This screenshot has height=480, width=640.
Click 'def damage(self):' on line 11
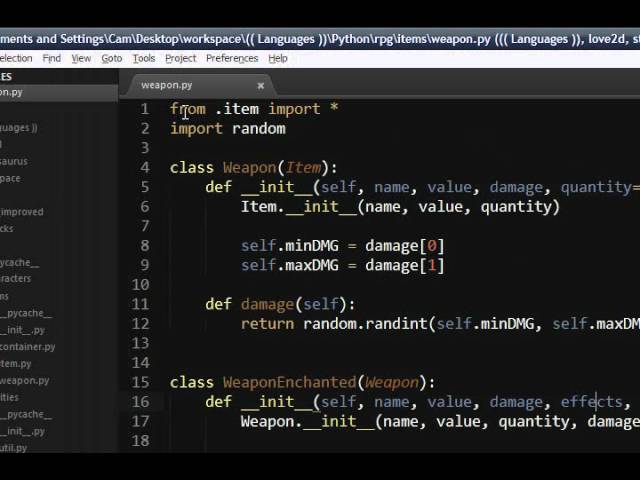tap(280, 304)
